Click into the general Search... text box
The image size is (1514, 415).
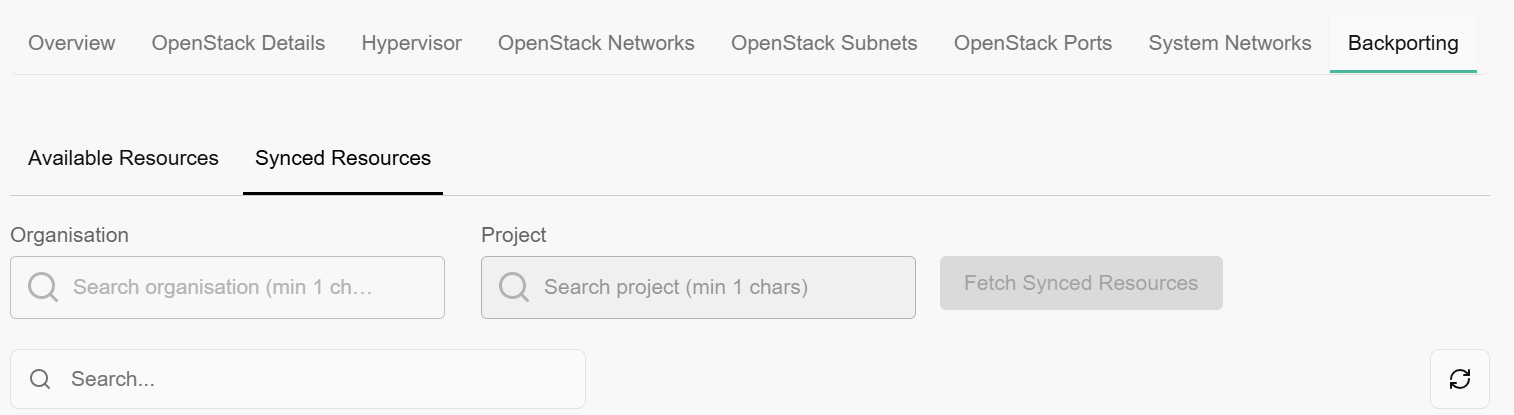click(310, 379)
